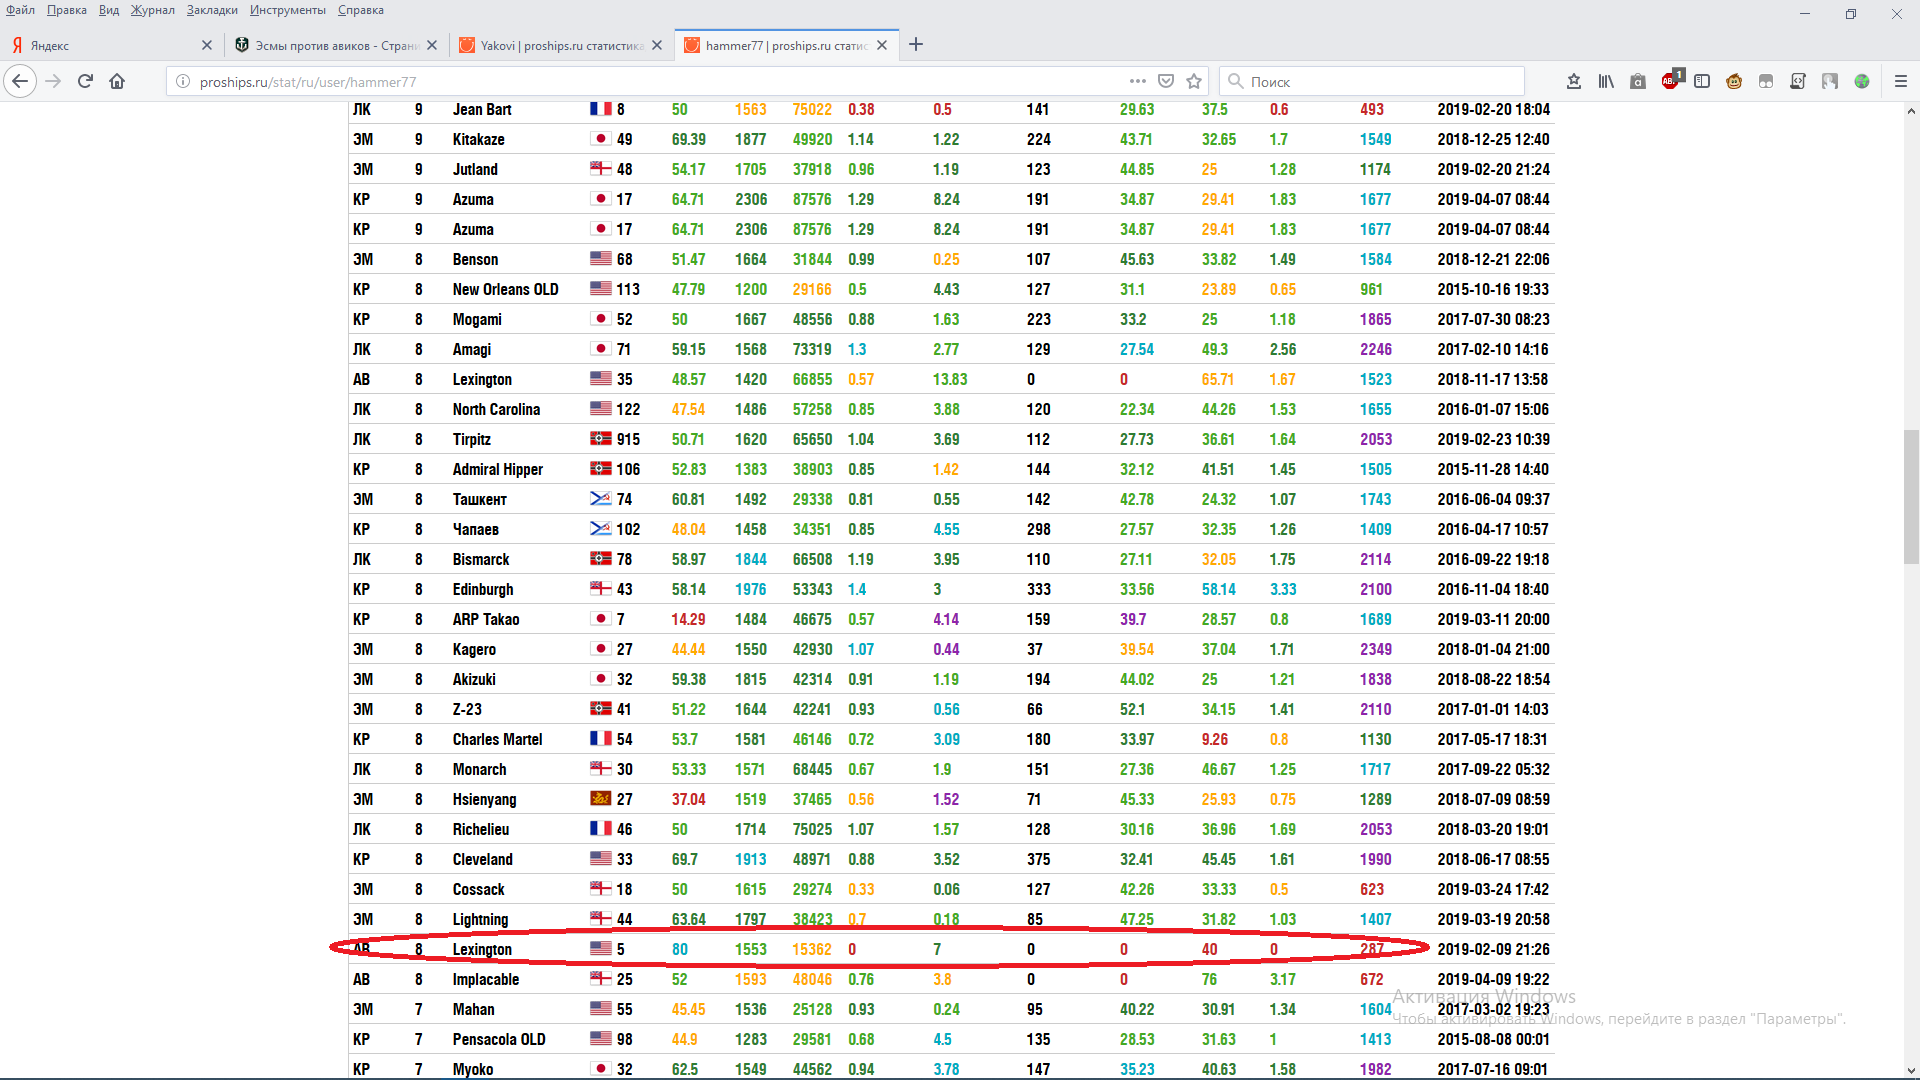Click the Ташкент ship name
This screenshot has height=1080, width=1920.
click(479, 499)
